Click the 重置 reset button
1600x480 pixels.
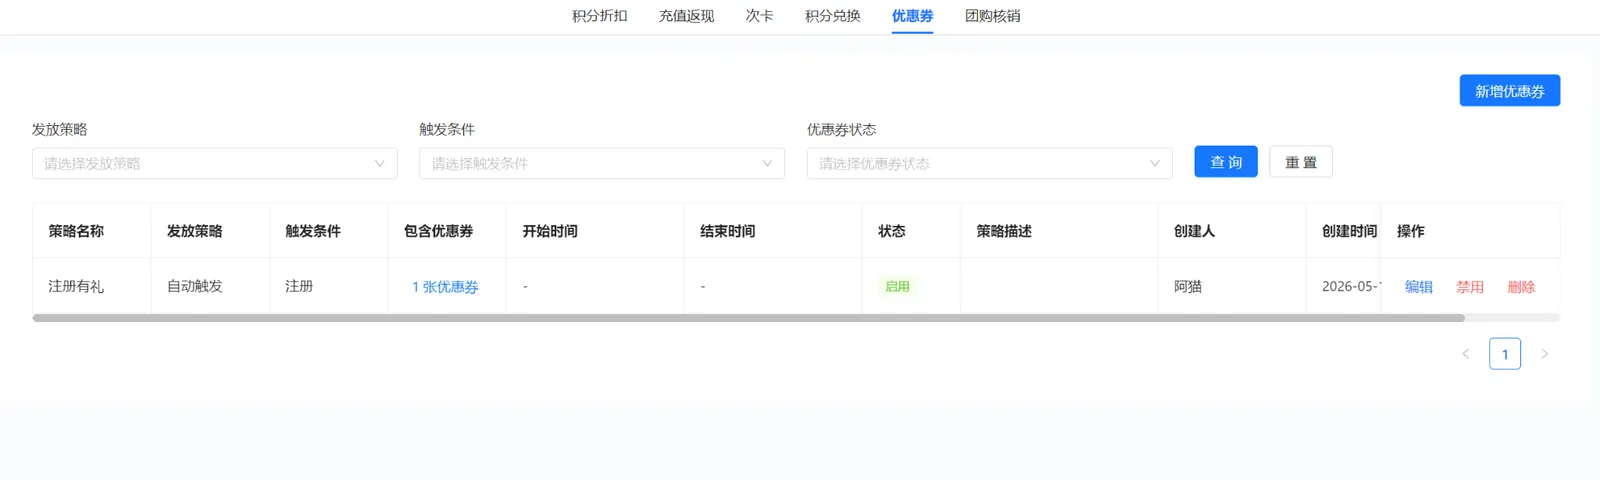(1300, 162)
